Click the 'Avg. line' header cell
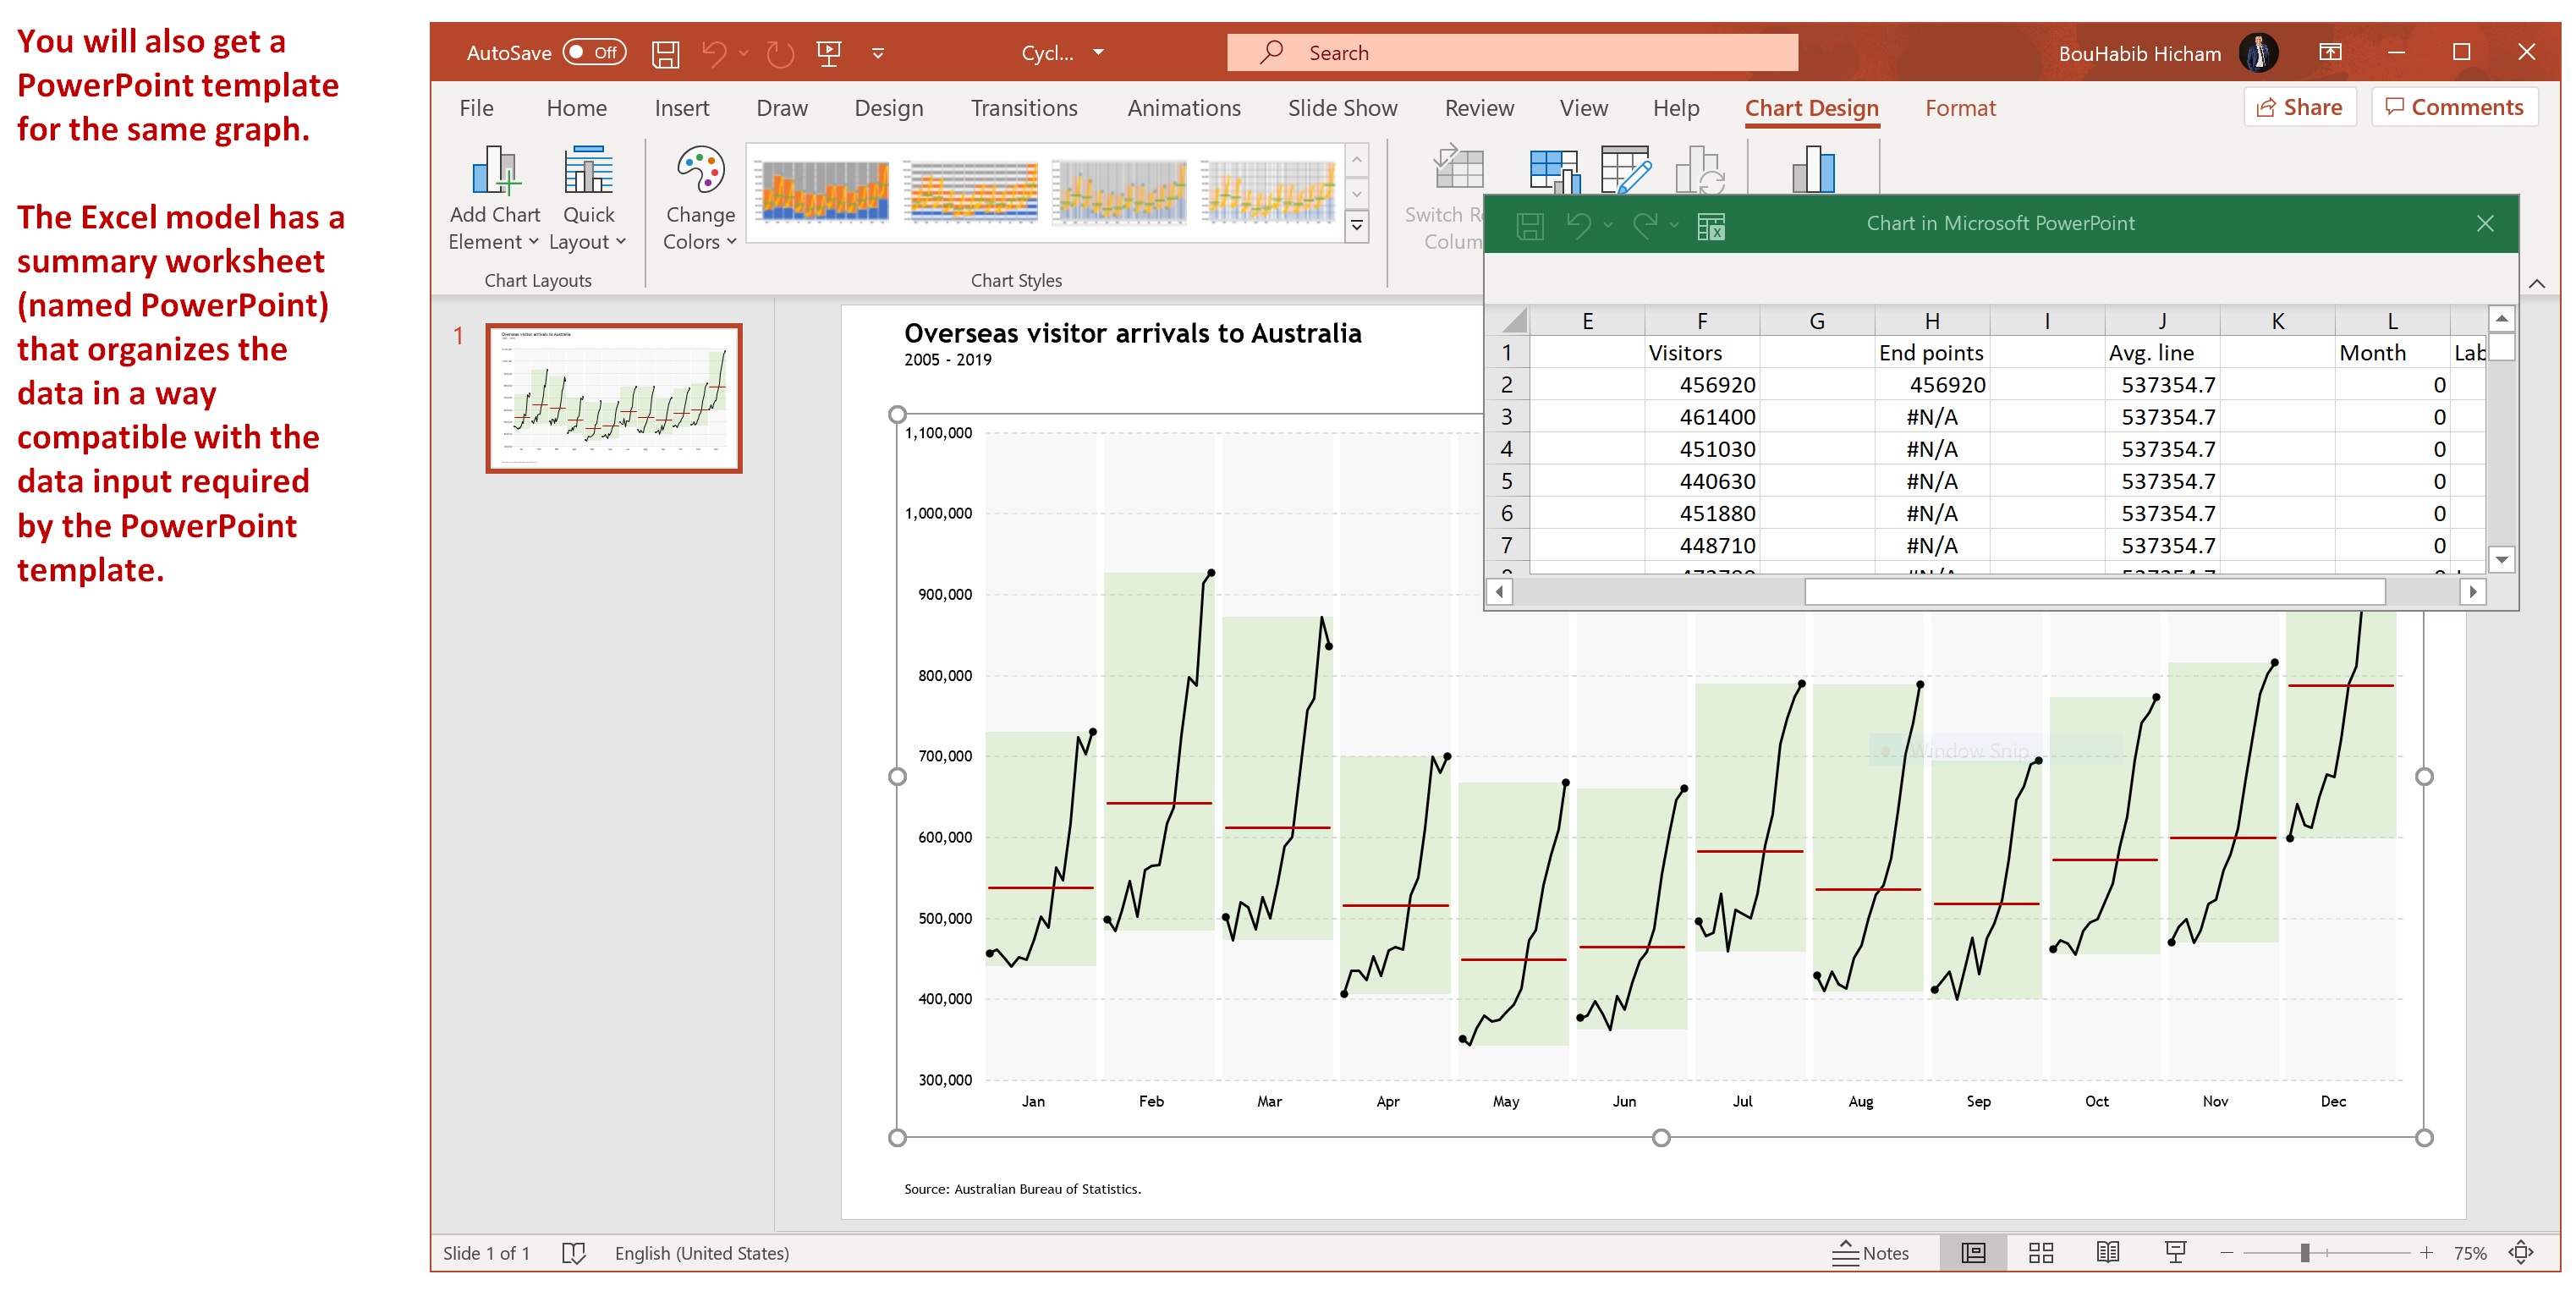 pos(2161,353)
